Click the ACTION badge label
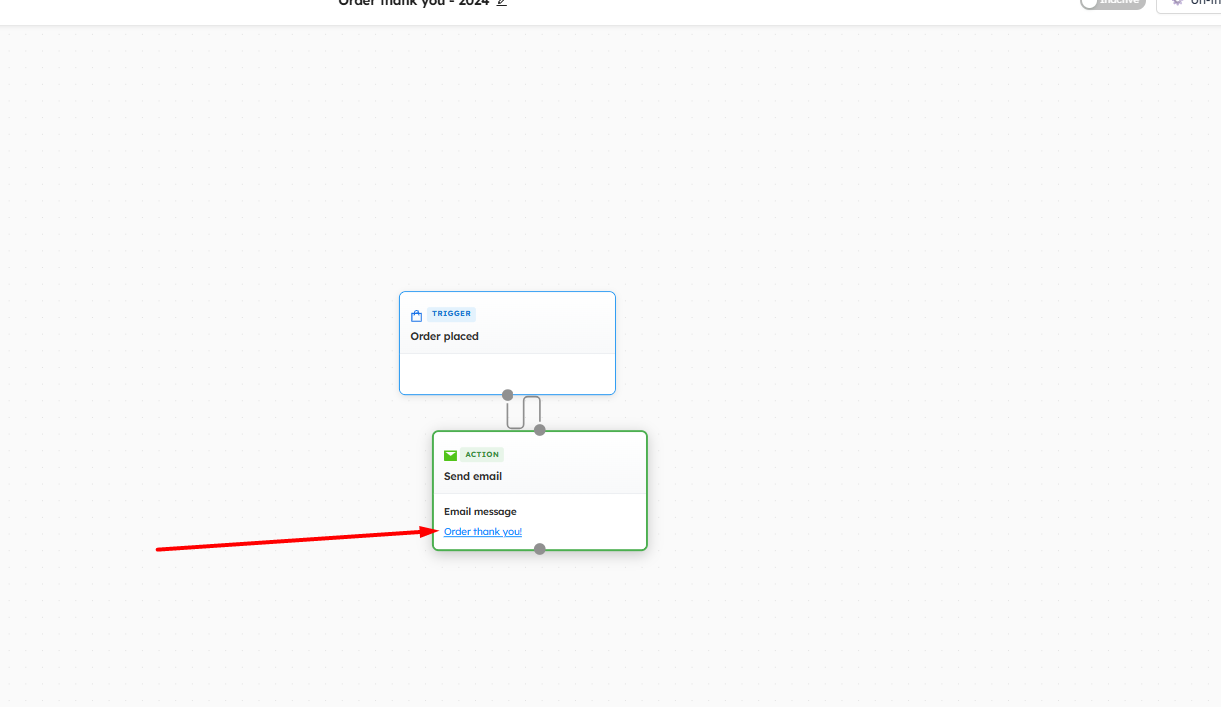The height and width of the screenshot is (707, 1221). click(482, 455)
